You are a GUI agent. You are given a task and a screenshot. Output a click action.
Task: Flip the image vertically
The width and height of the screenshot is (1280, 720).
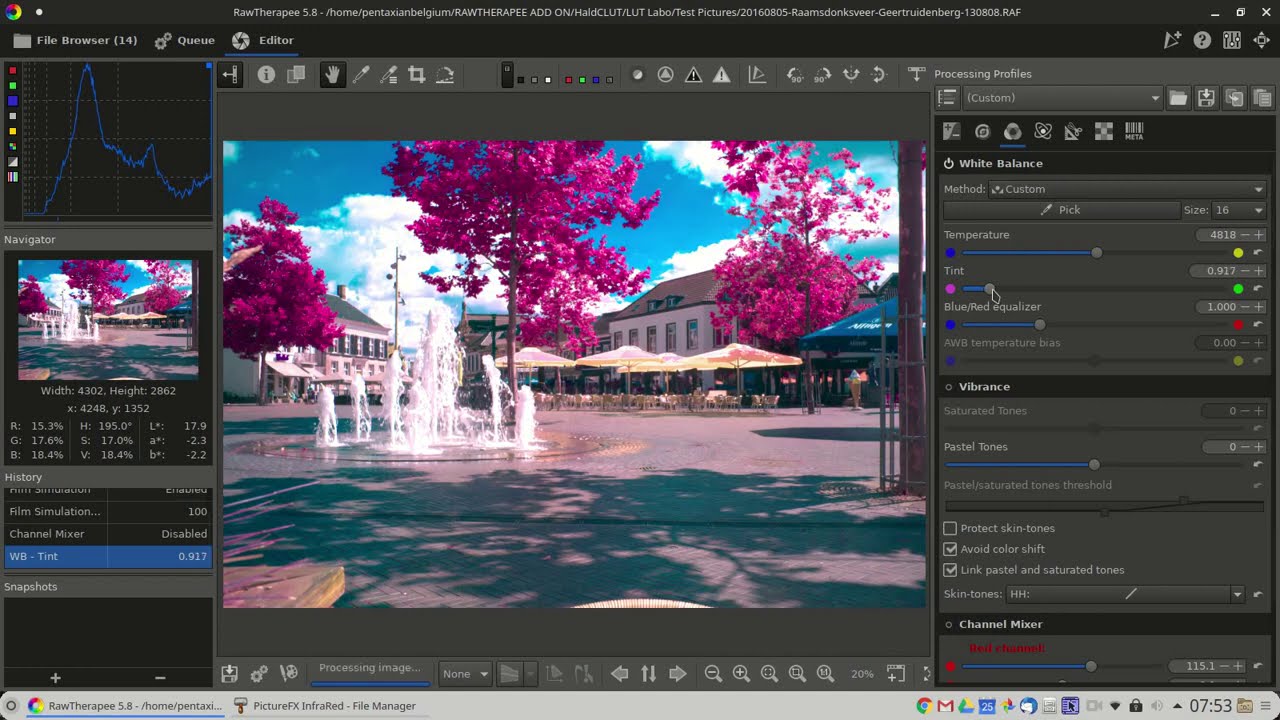(879, 75)
